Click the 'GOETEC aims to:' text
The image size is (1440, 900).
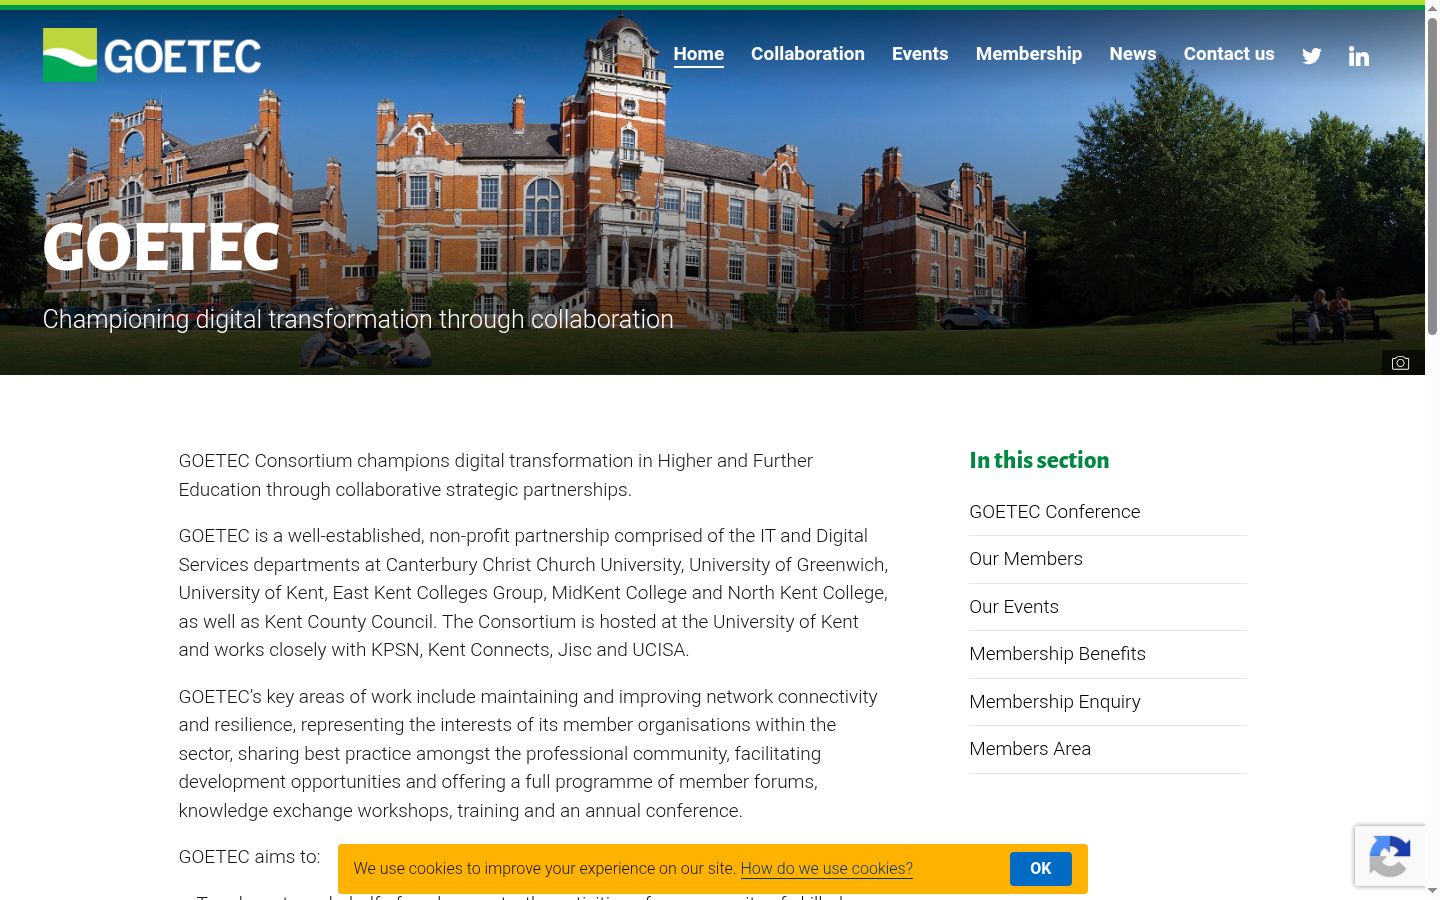coord(250,857)
